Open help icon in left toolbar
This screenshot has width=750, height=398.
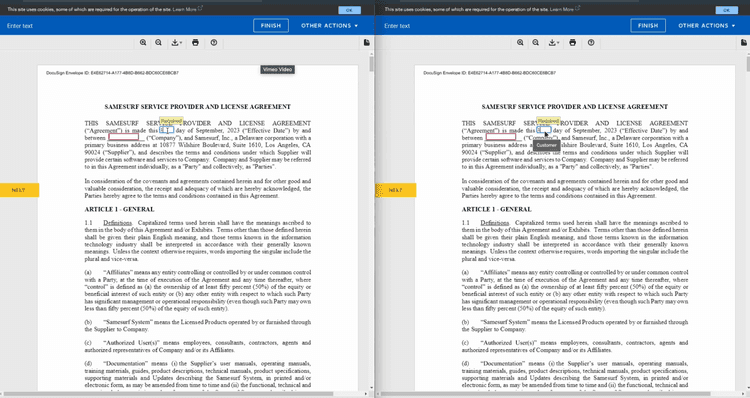coord(214,43)
